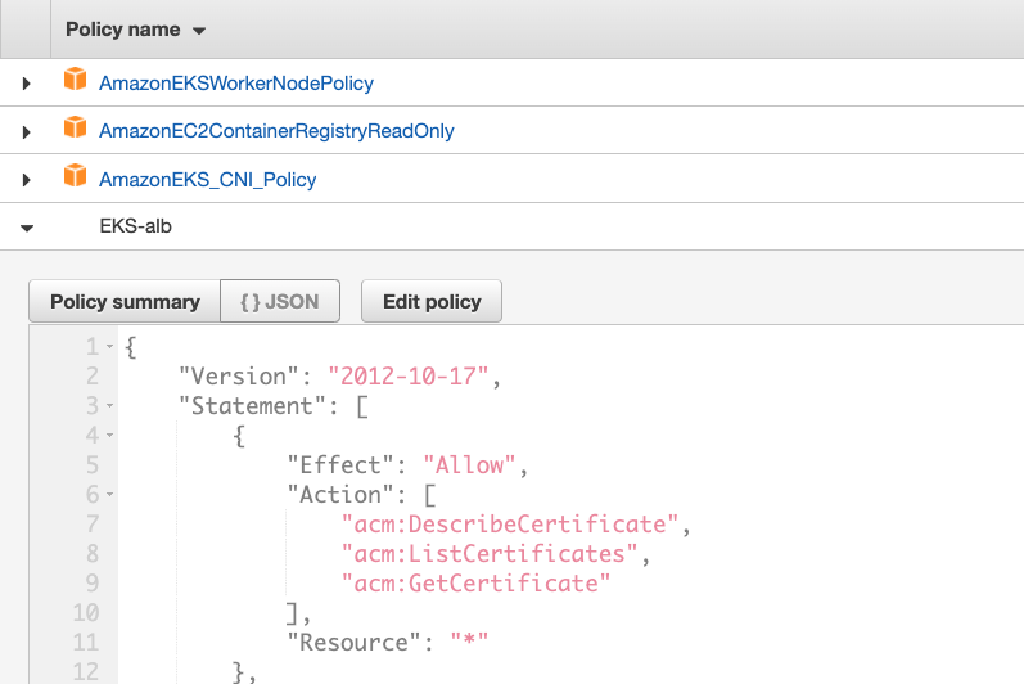Switch to the Policy summary view

pyautogui.click(x=125, y=302)
